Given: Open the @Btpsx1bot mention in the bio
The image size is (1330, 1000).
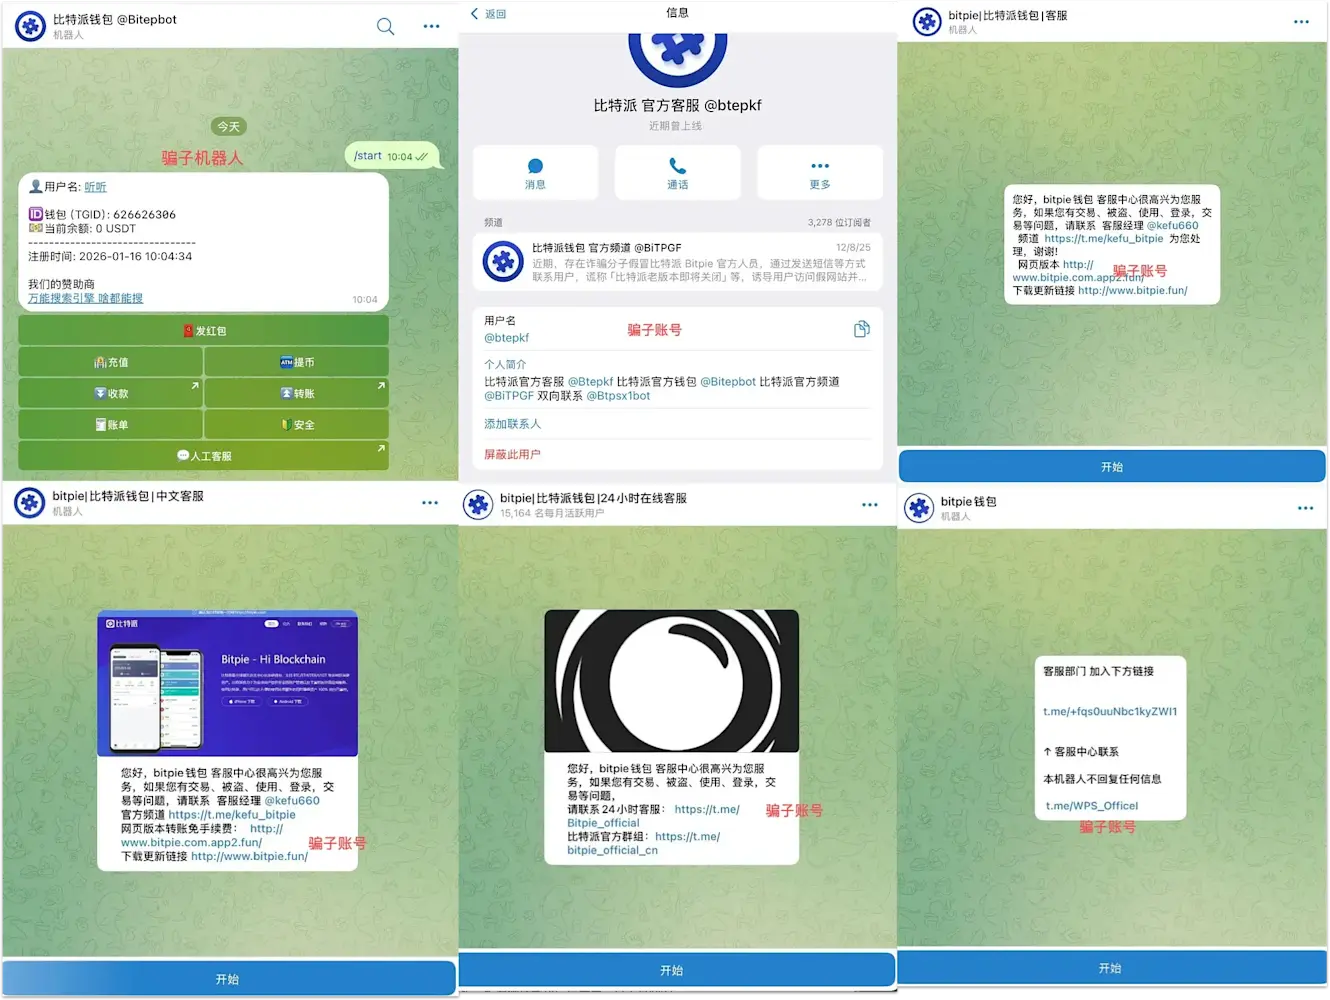Looking at the screenshot, I should (x=618, y=396).
